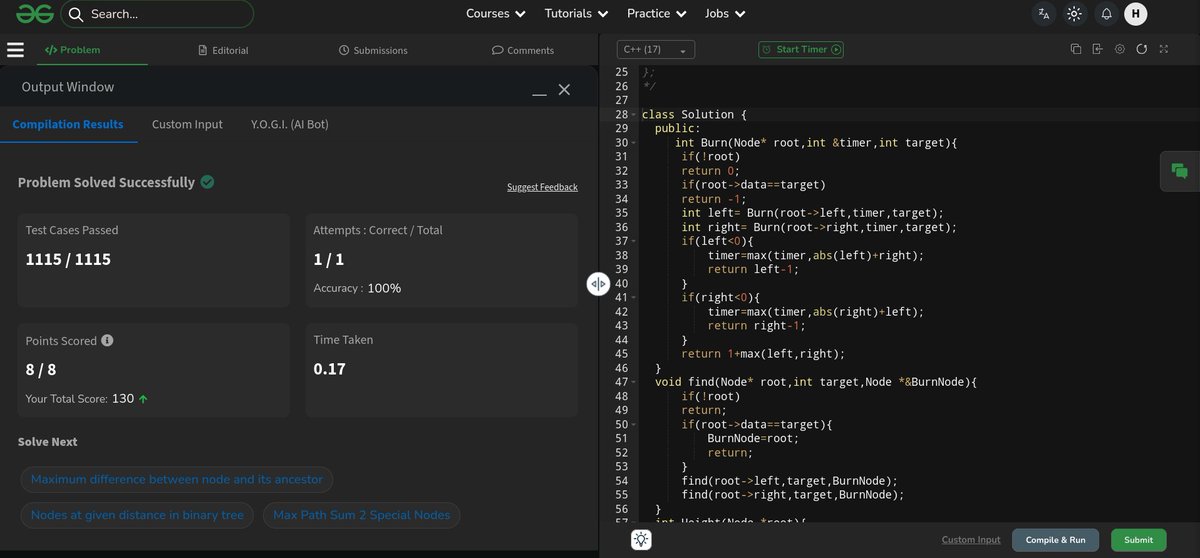Open the profile avatar H

1135,14
